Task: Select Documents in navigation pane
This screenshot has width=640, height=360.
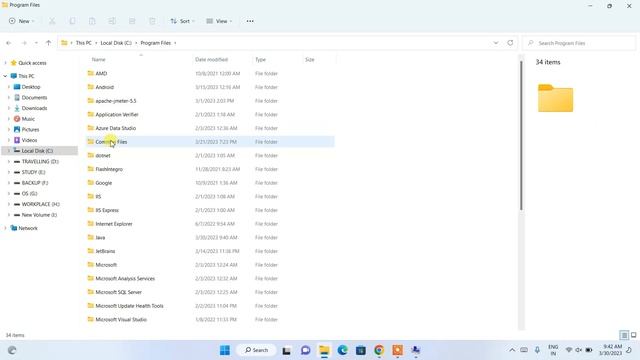Action: (34, 98)
